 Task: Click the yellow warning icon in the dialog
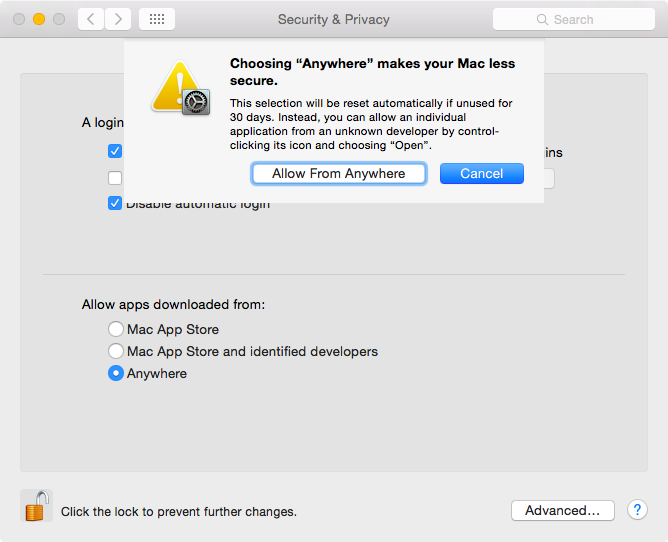pos(181,87)
